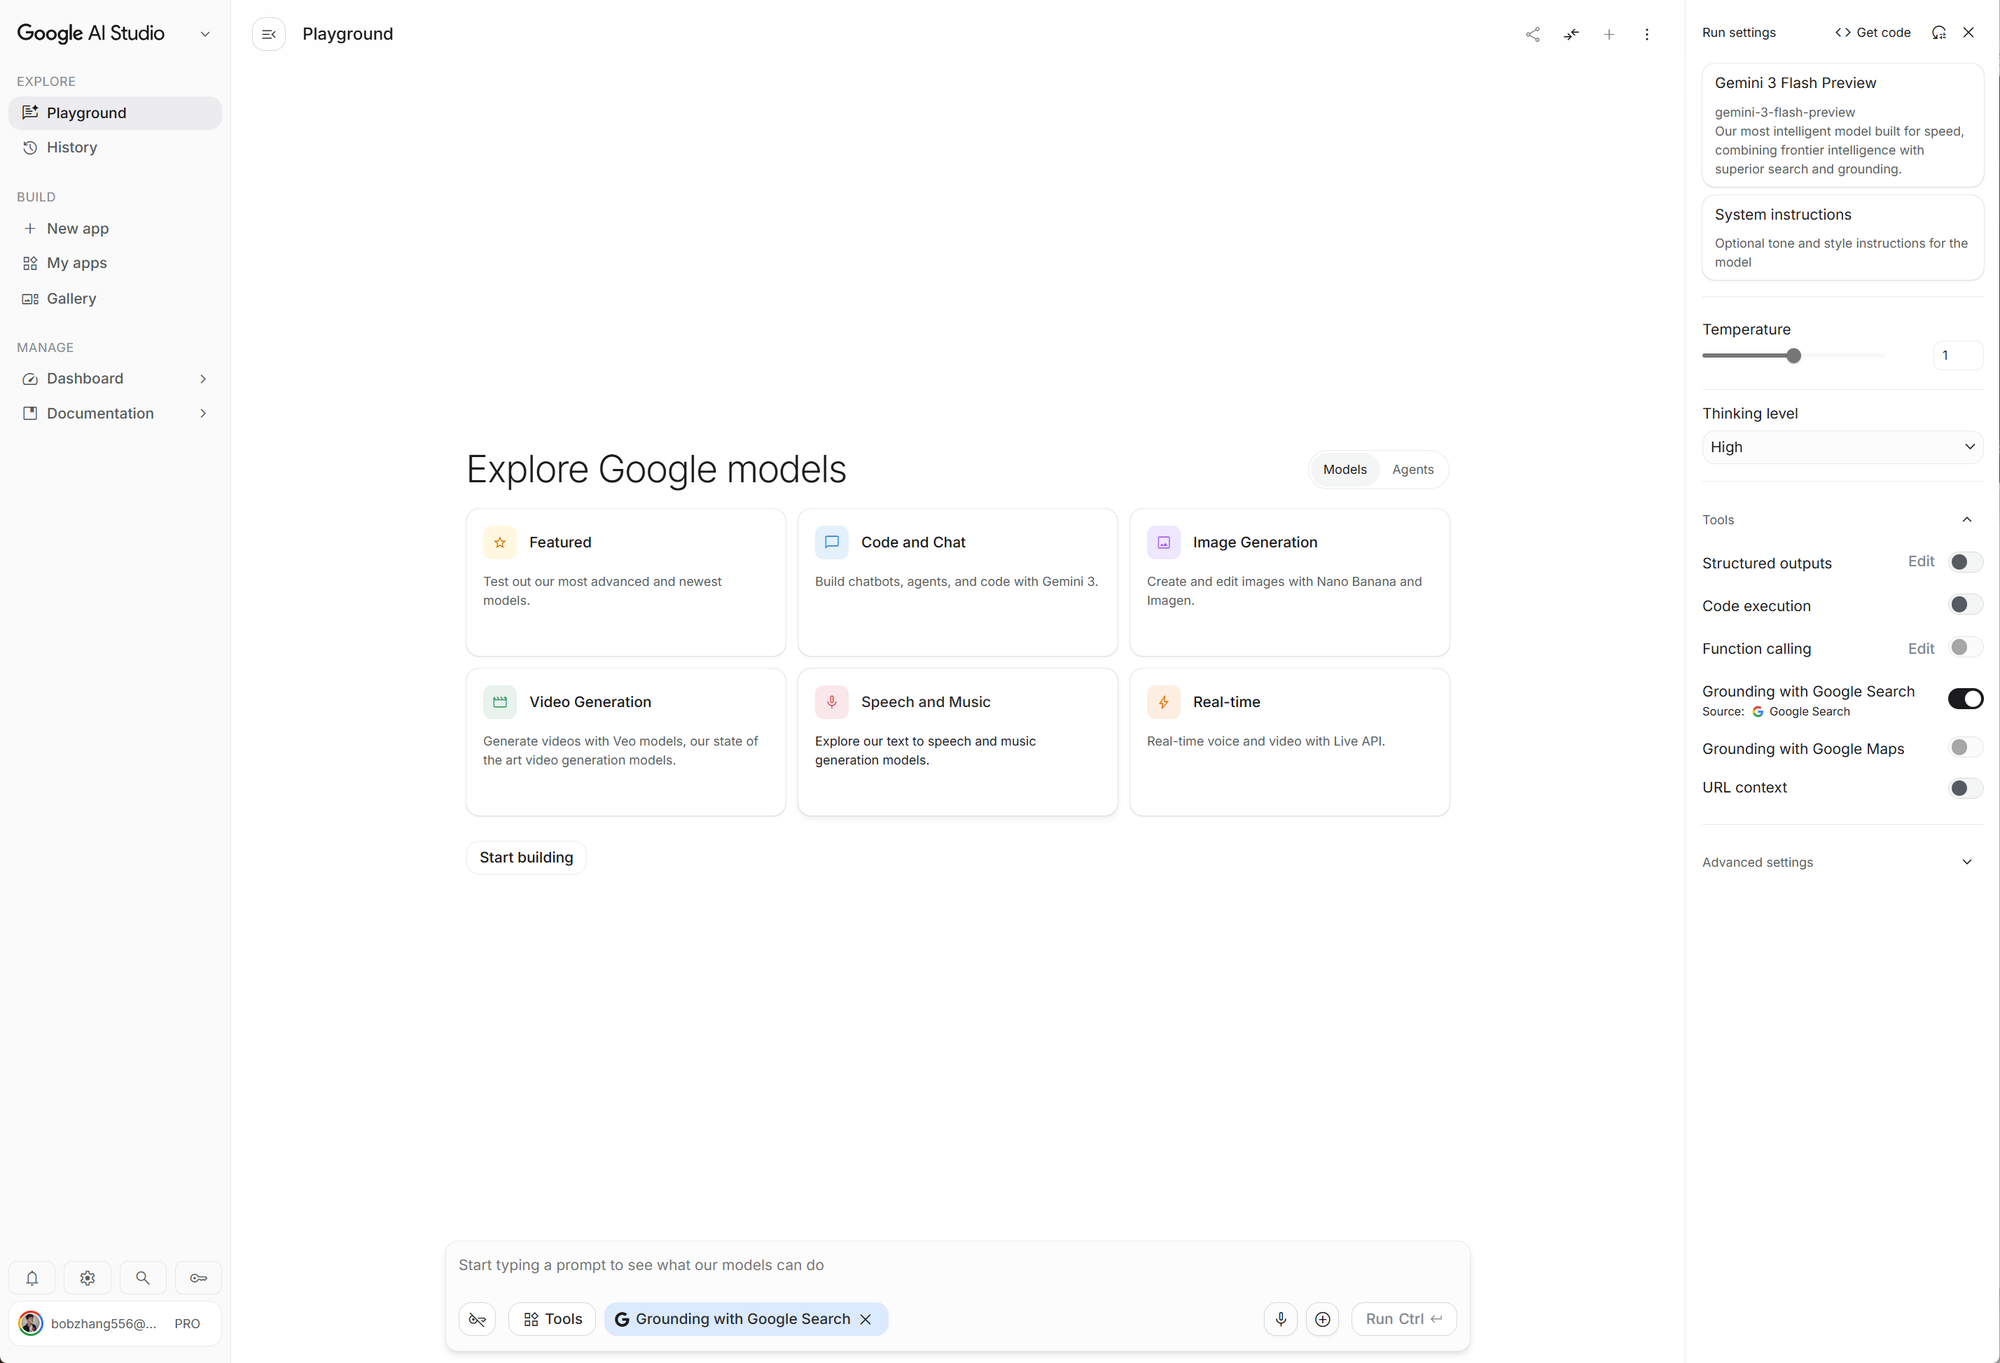Image resolution: width=2000 pixels, height=1363 pixels.
Task: Click the crossed-out icon left of Tools
Action: click(478, 1319)
